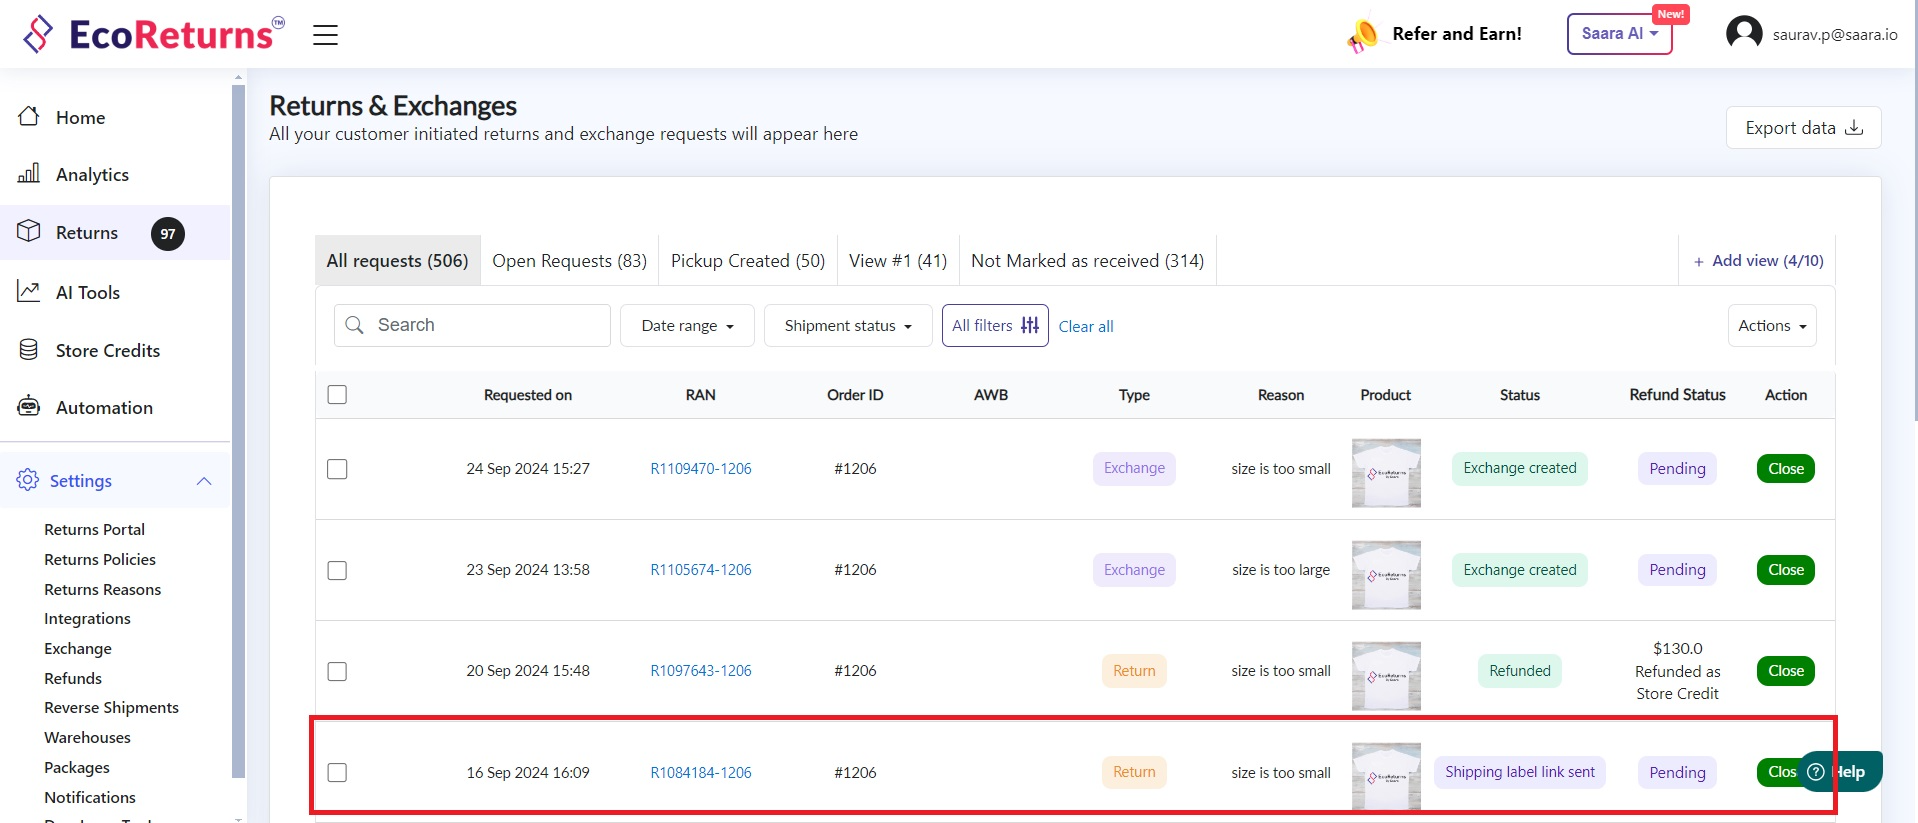Open RAN link R1084184-1206
Image resolution: width=1918 pixels, height=823 pixels.
tap(700, 773)
